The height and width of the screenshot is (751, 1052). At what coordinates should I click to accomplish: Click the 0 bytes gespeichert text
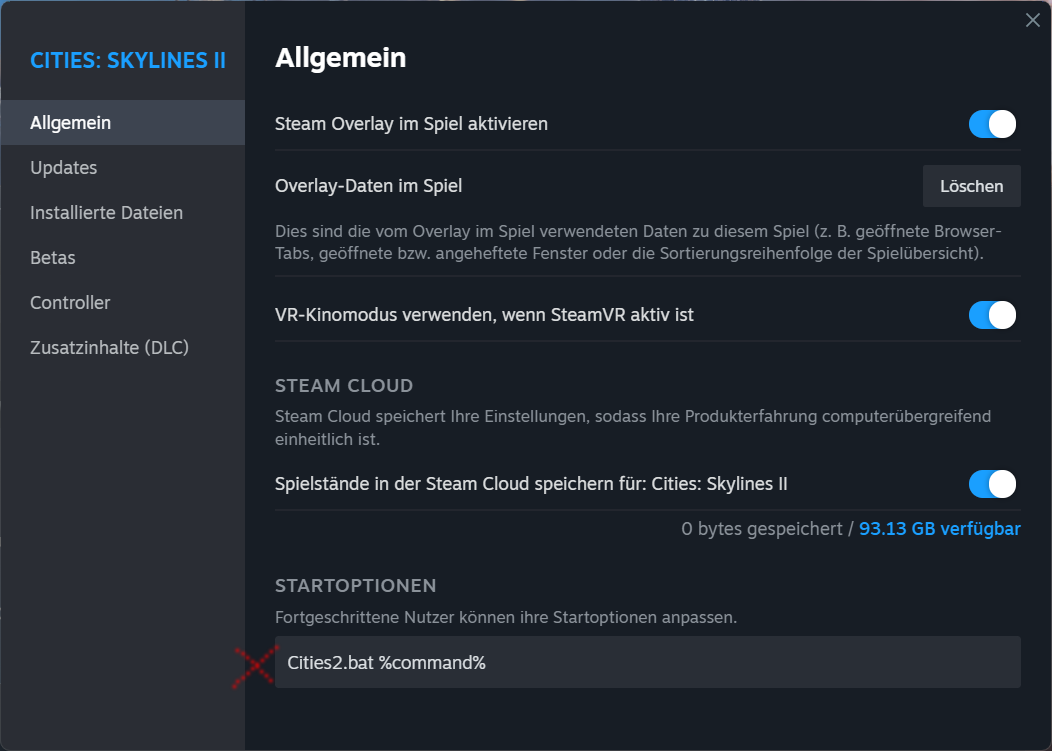(x=761, y=529)
